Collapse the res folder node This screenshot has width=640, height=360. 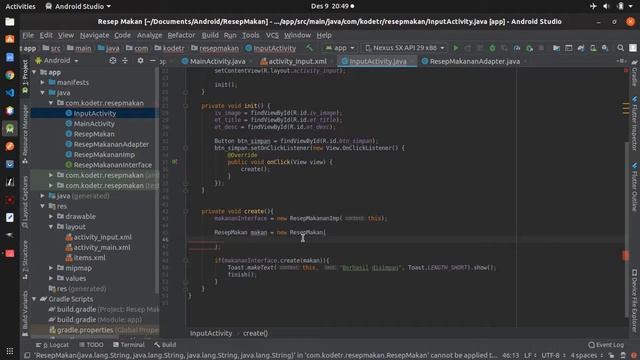43,206
